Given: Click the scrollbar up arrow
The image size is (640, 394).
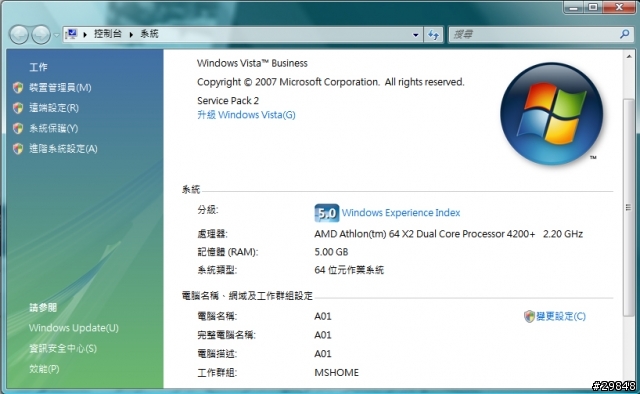Looking at the screenshot, I should (x=629, y=56).
